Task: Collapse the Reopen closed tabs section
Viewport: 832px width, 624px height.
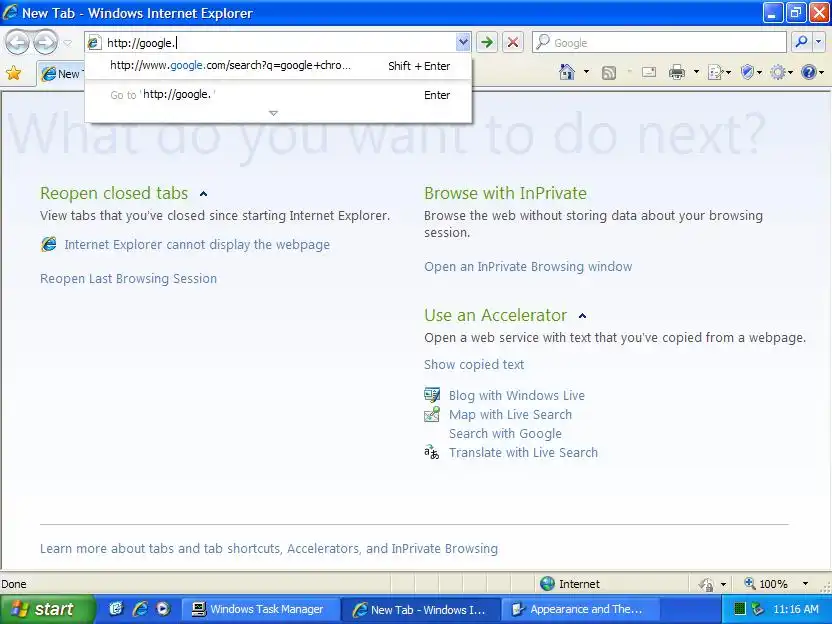Action: [x=203, y=194]
